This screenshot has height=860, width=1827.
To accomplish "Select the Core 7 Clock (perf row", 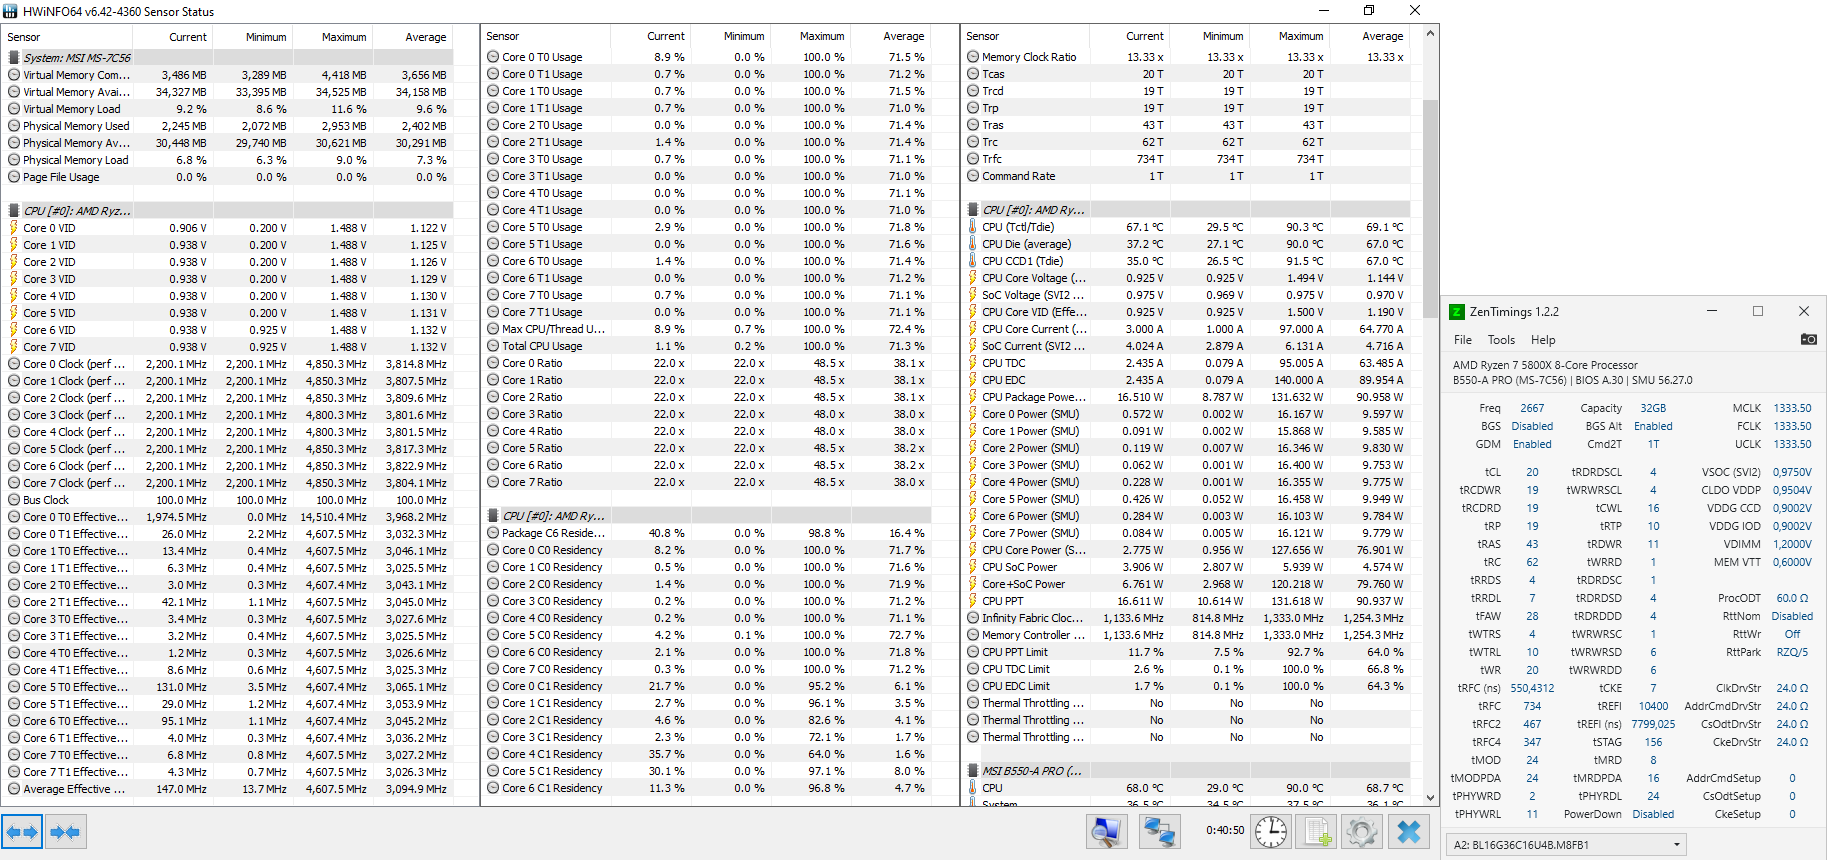I will pyautogui.click(x=229, y=483).
